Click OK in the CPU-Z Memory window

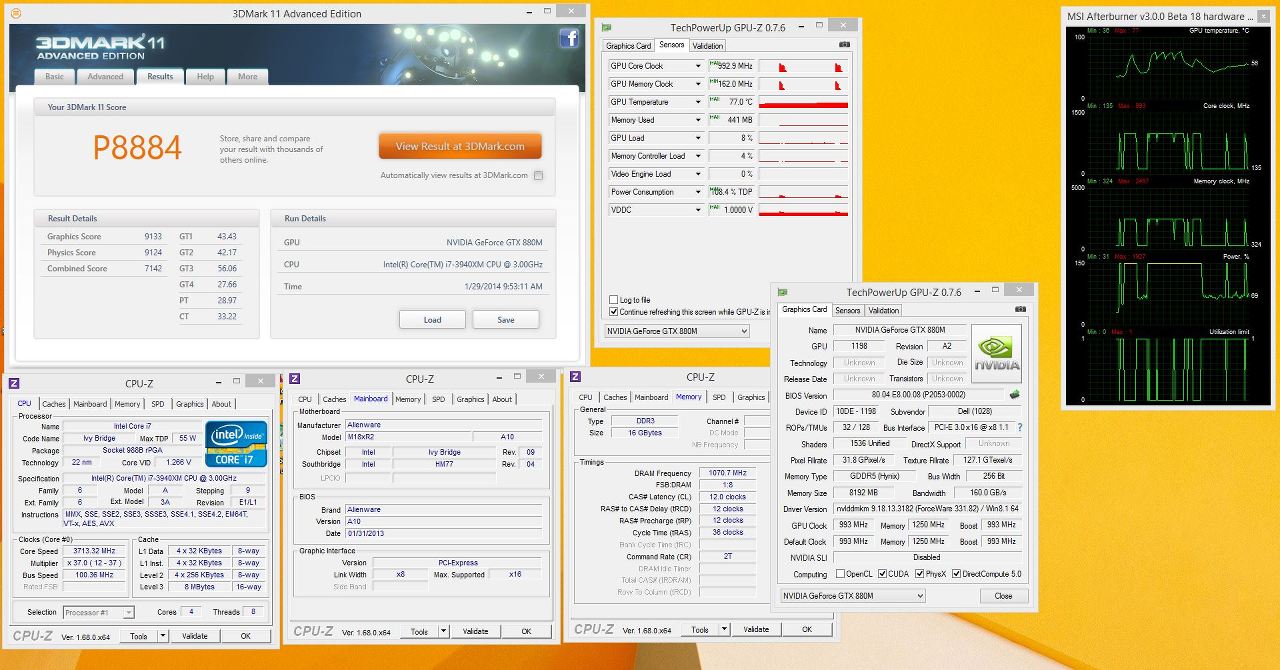pos(807,630)
